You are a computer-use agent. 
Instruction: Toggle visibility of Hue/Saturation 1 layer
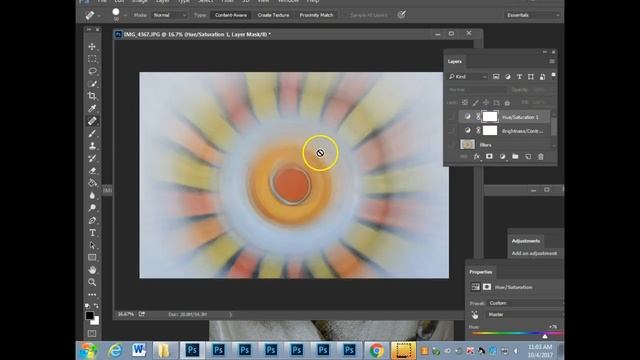(x=451, y=117)
